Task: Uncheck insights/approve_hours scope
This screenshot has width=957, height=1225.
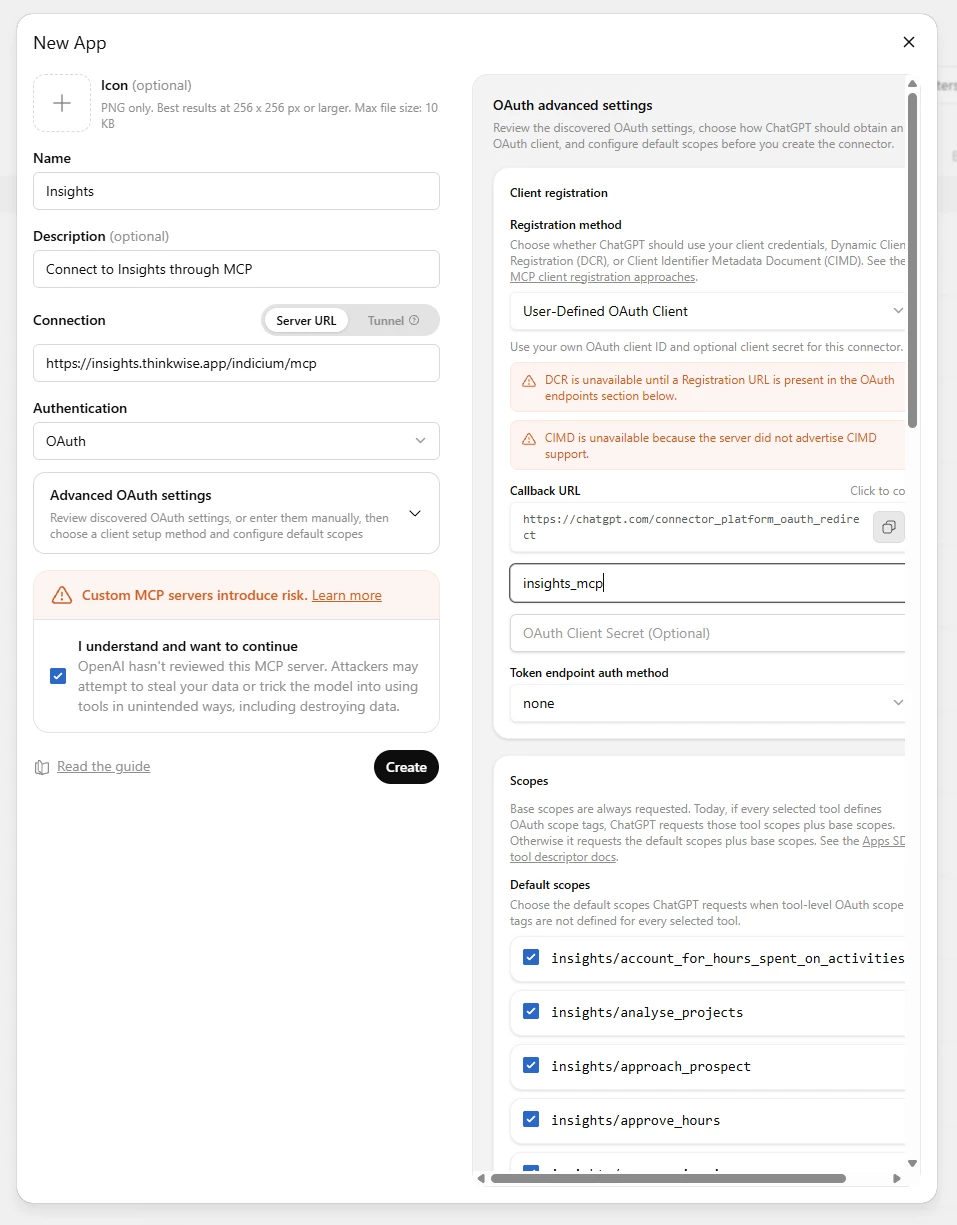Action: tap(531, 1120)
